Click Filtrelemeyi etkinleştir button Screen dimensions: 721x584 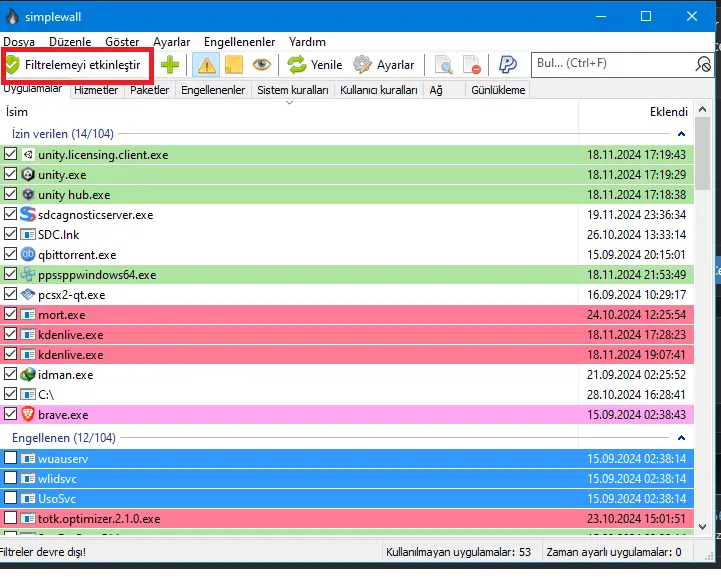click(76, 65)
